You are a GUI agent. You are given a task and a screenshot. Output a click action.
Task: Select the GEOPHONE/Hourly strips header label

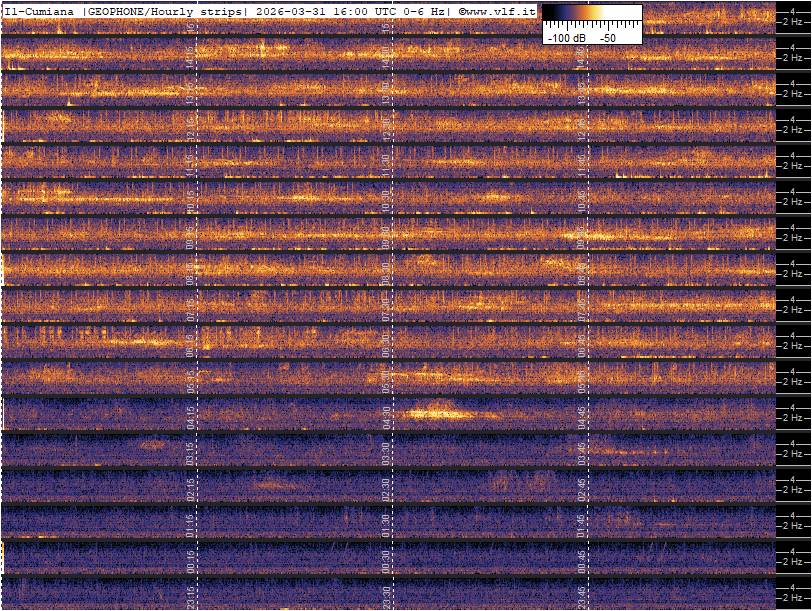166,11
